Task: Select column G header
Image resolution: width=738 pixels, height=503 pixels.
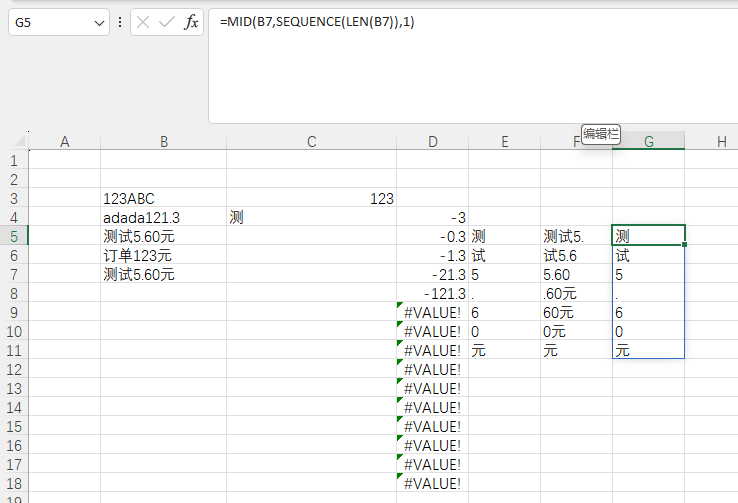Action: 649,141
